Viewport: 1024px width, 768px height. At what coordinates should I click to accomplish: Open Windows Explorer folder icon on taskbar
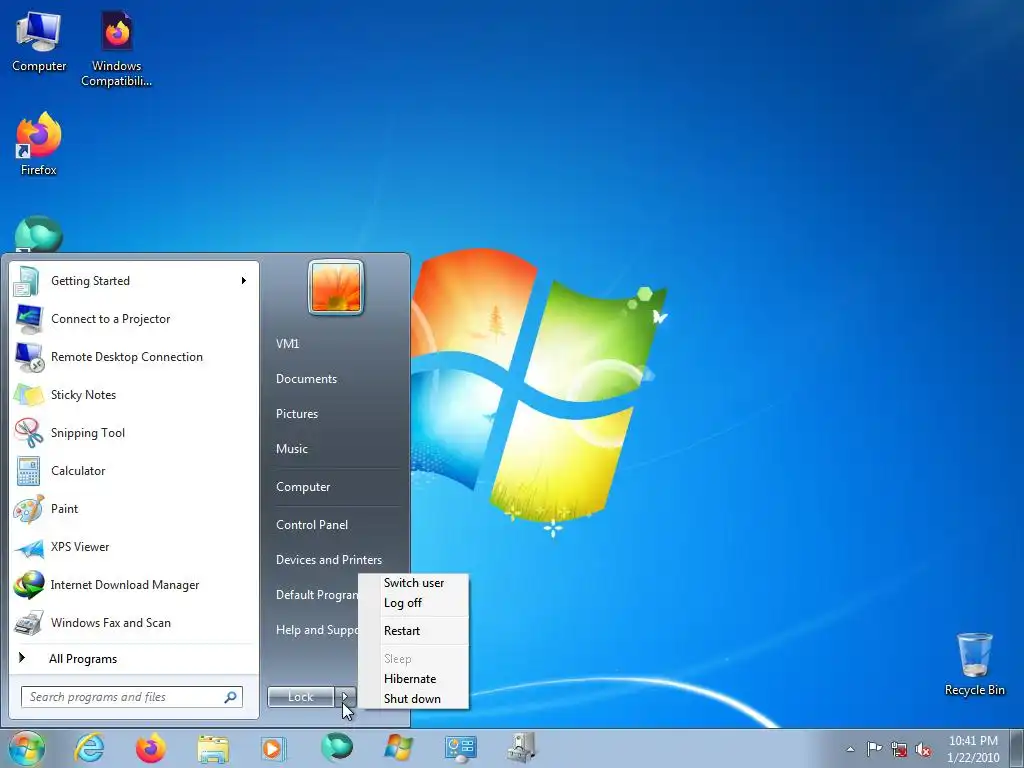(x=213, y=749)
